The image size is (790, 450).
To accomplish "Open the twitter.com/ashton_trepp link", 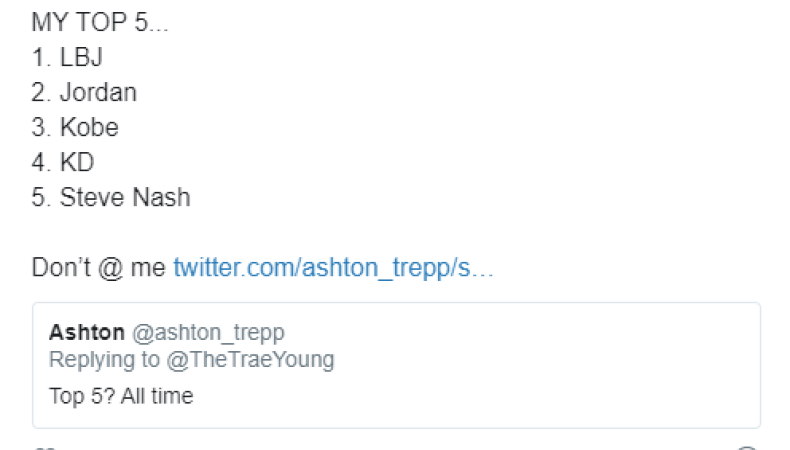I will (333, 268).
